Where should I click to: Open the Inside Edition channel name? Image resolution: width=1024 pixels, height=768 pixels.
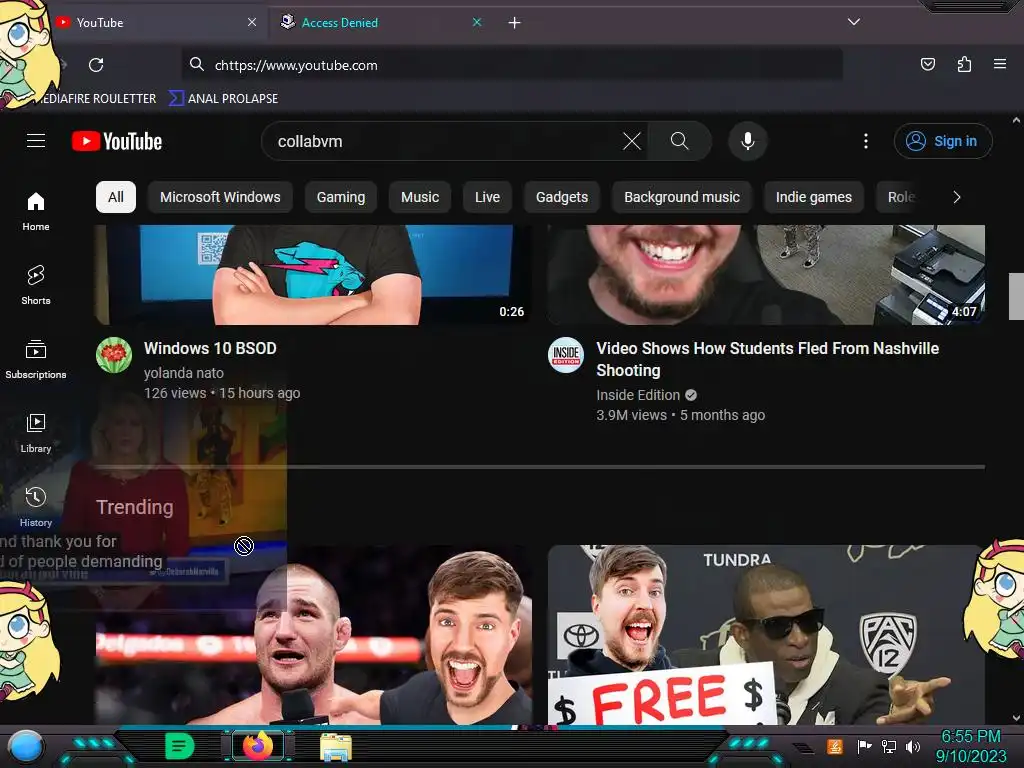(638, 395)
